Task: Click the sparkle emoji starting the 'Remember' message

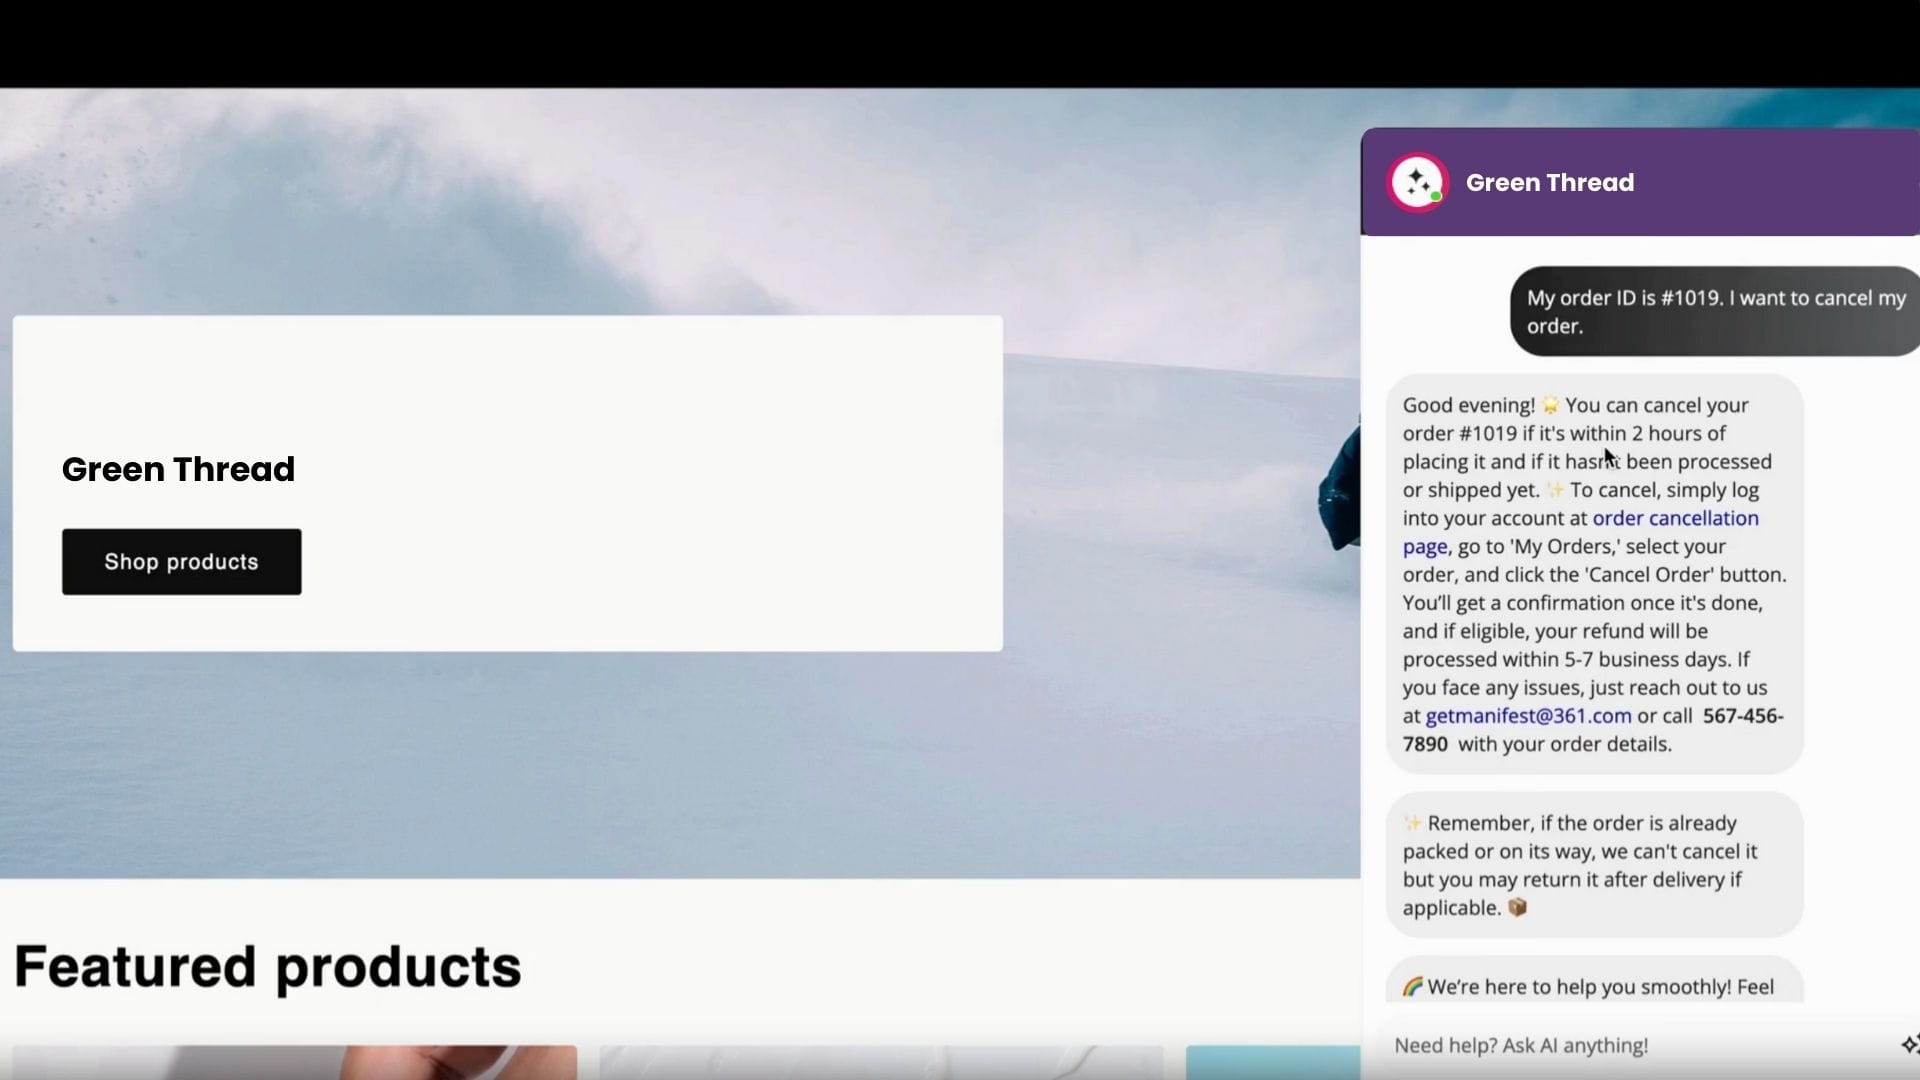Action: 1411,822
